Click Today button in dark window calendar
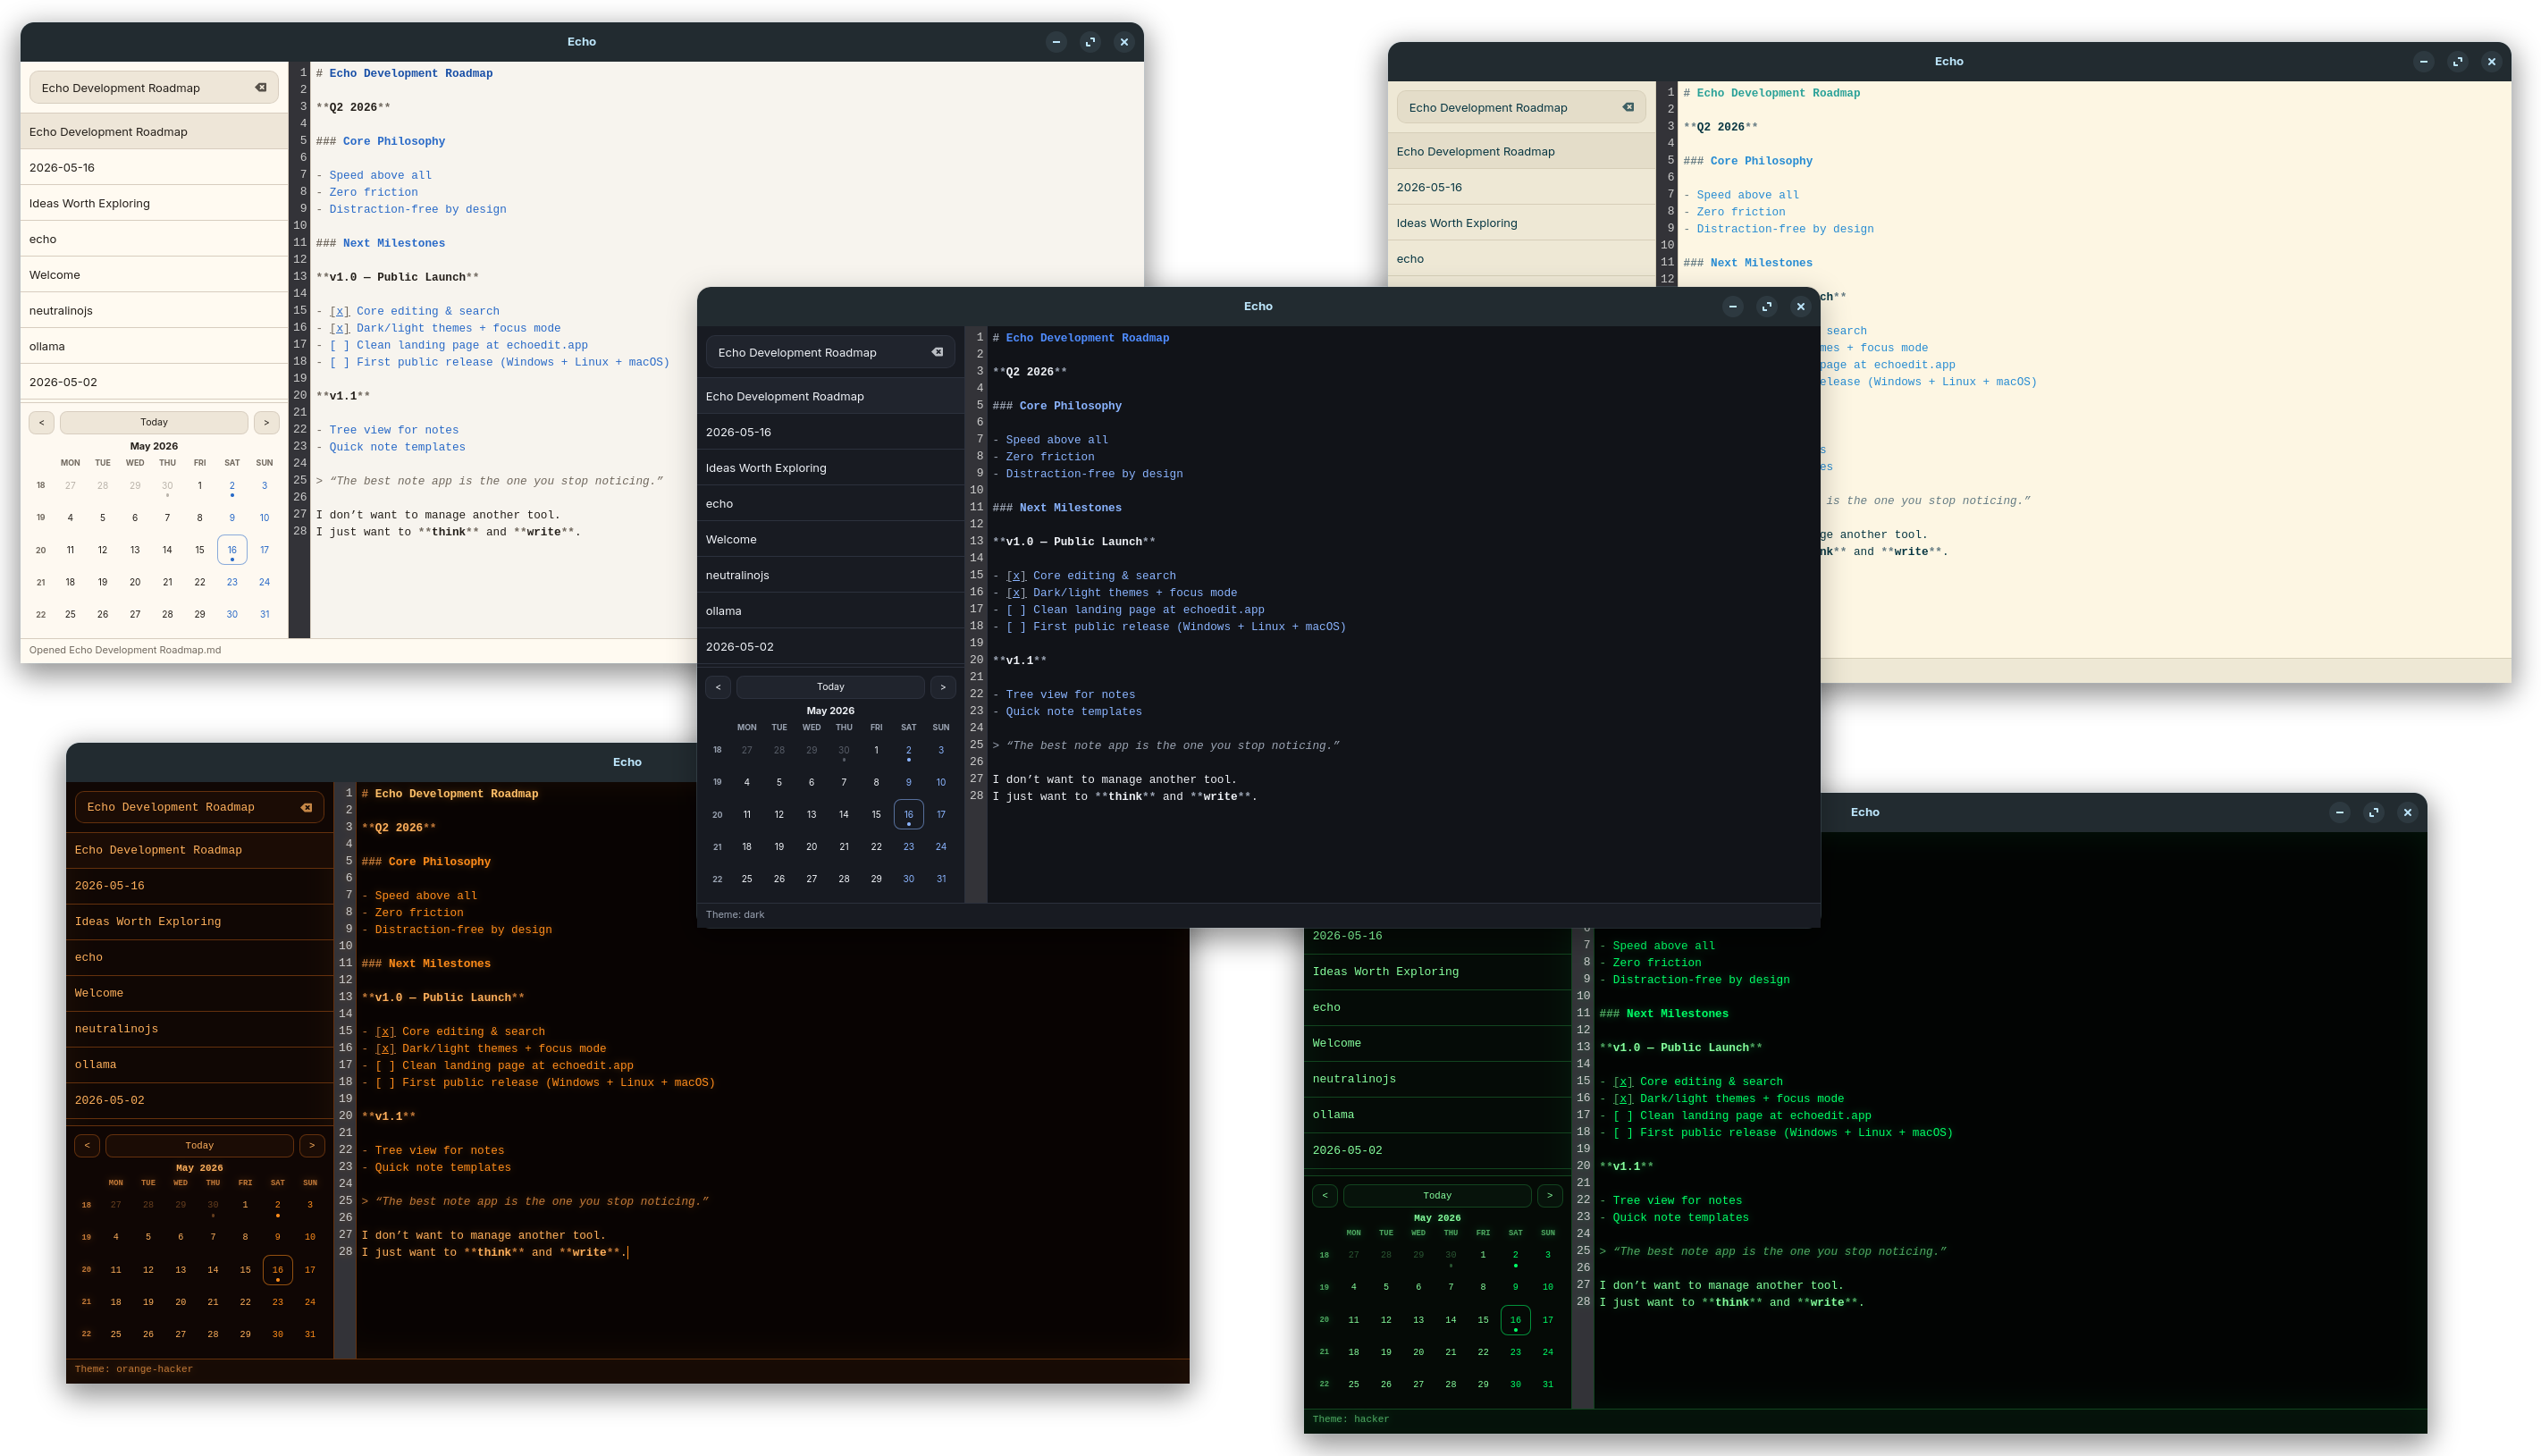 pyautogui.click(x=830, y=687)
